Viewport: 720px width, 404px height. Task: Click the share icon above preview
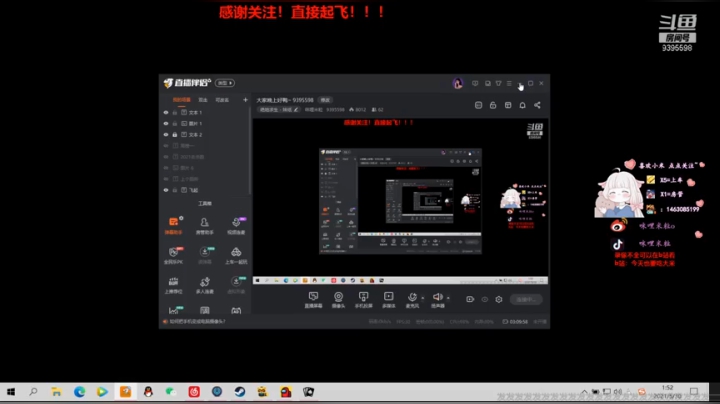[x=537, y=105]
